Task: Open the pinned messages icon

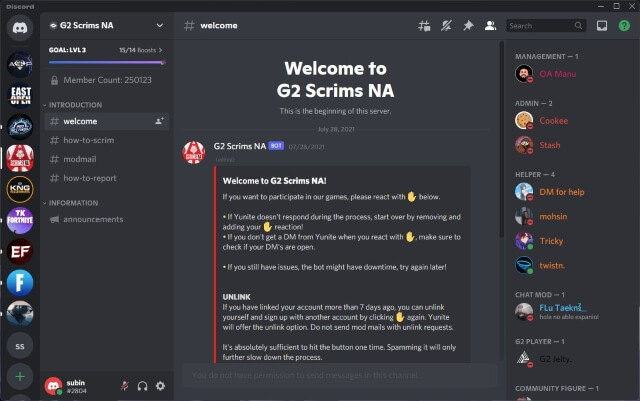Action: pos(468,25)
